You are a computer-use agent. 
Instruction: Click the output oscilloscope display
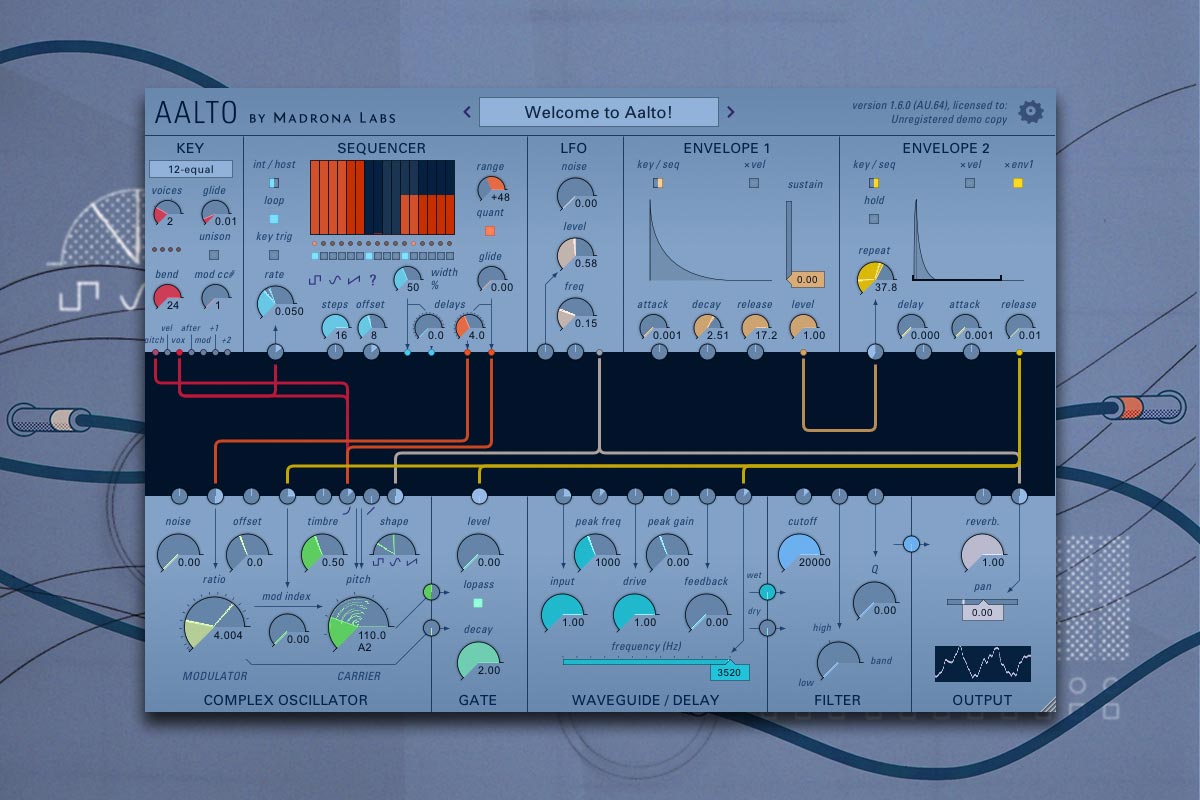tap(982, 663)
